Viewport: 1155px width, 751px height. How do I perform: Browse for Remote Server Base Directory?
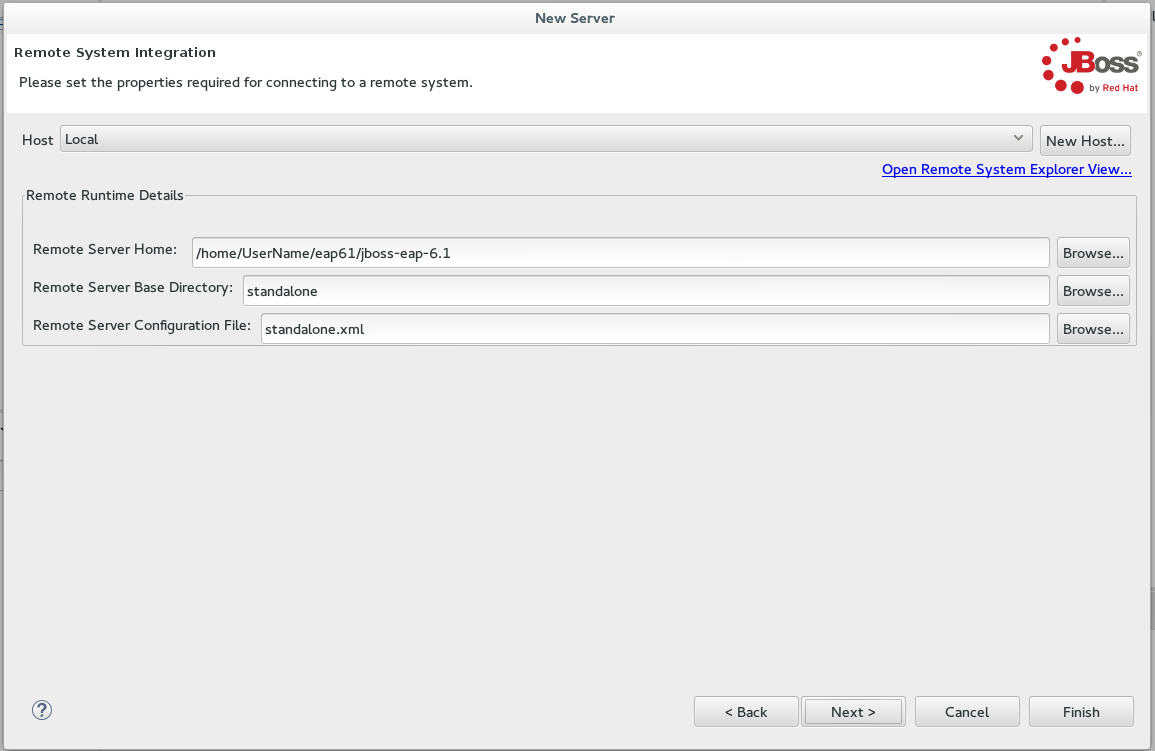click(1092, 291)
